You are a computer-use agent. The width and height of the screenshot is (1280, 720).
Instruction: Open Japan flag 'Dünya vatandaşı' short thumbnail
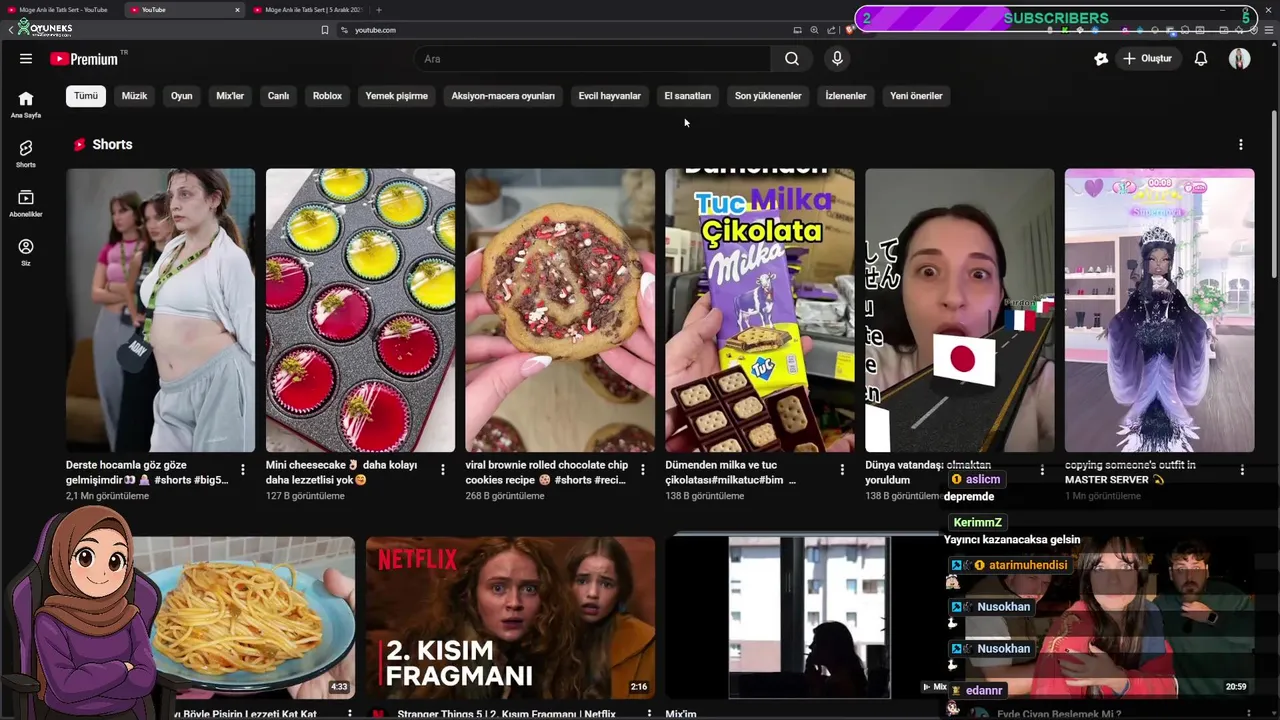[x=960, y=310]
